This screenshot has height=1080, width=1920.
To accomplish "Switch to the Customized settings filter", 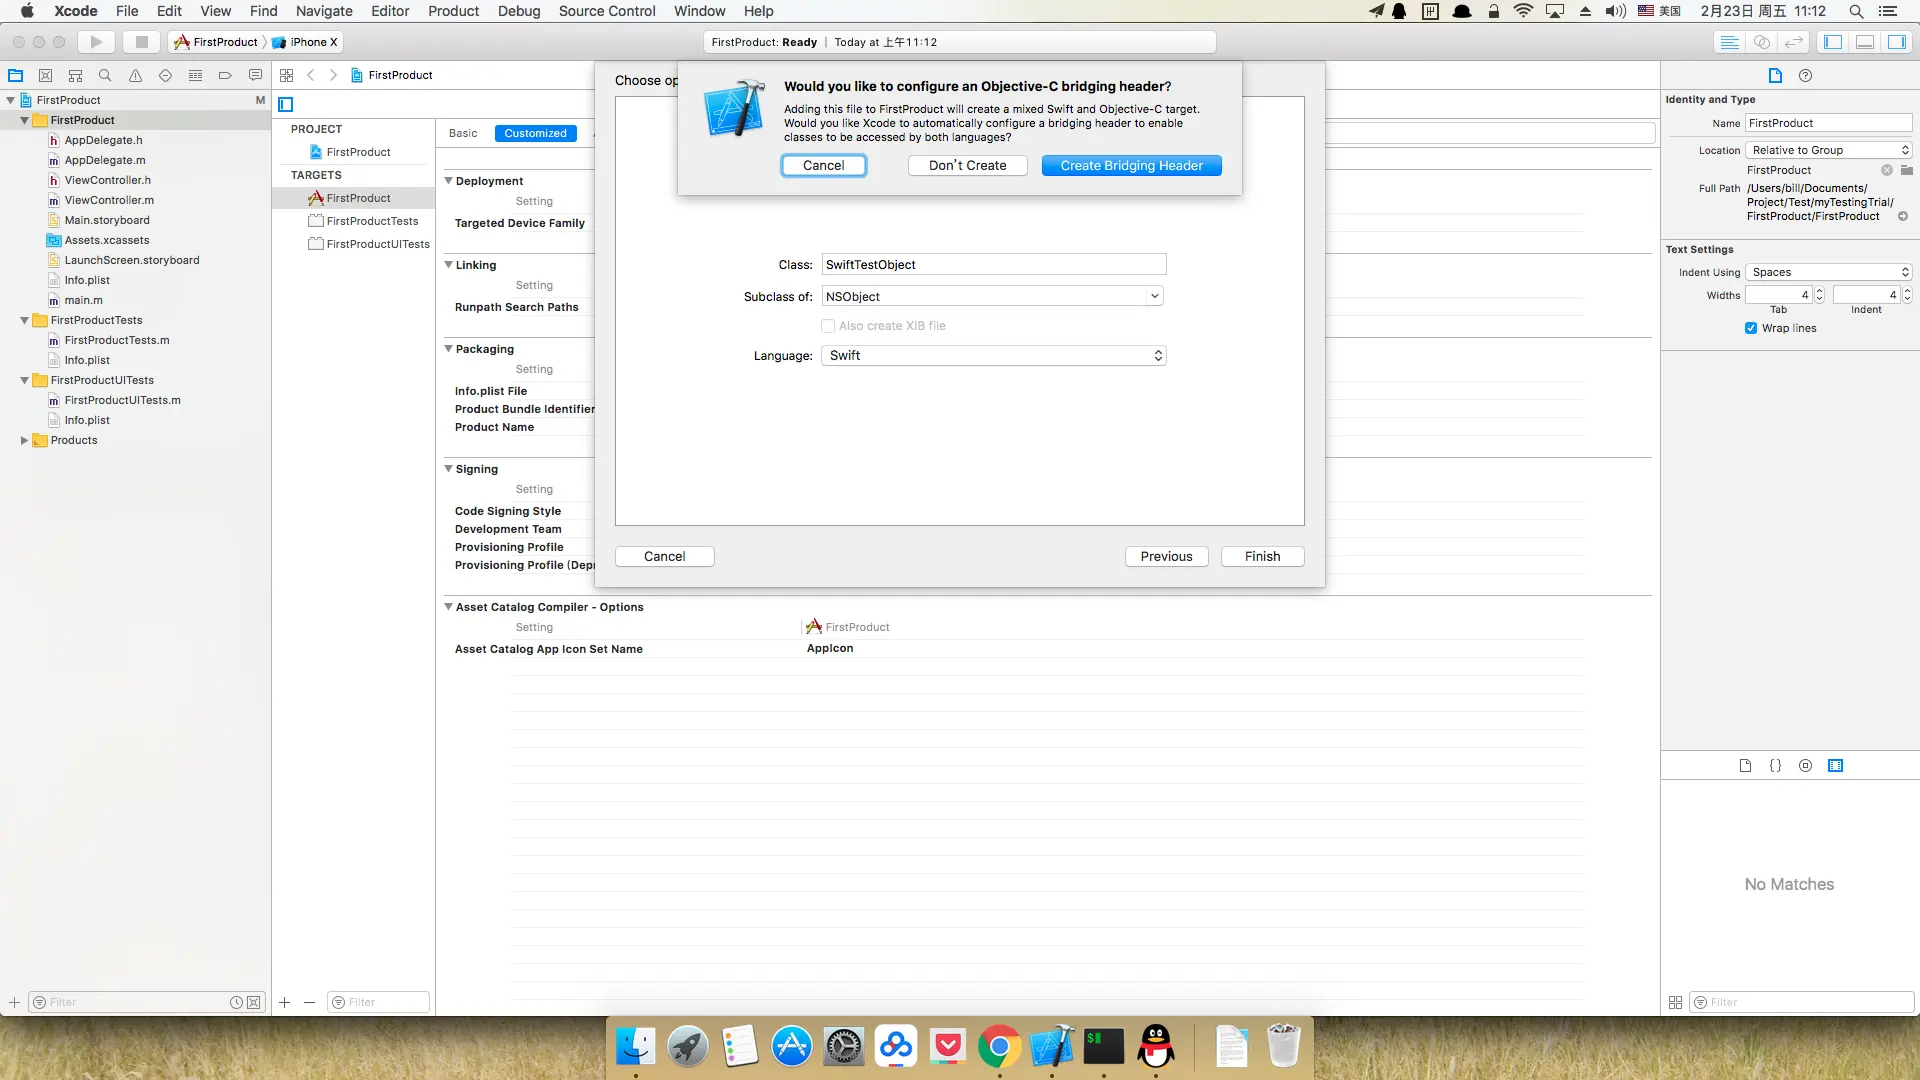I will pyautogui.click(x=535, y=133).
